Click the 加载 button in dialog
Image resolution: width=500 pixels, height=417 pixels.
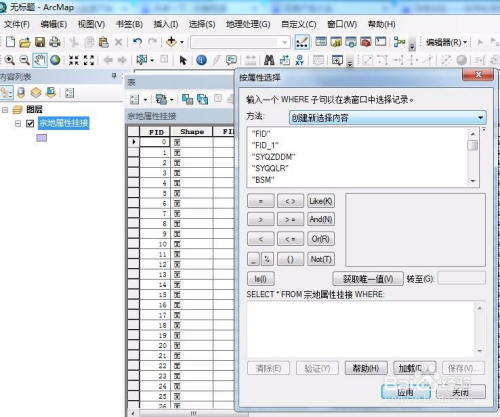pyautogui.click(x=414, y=368)
